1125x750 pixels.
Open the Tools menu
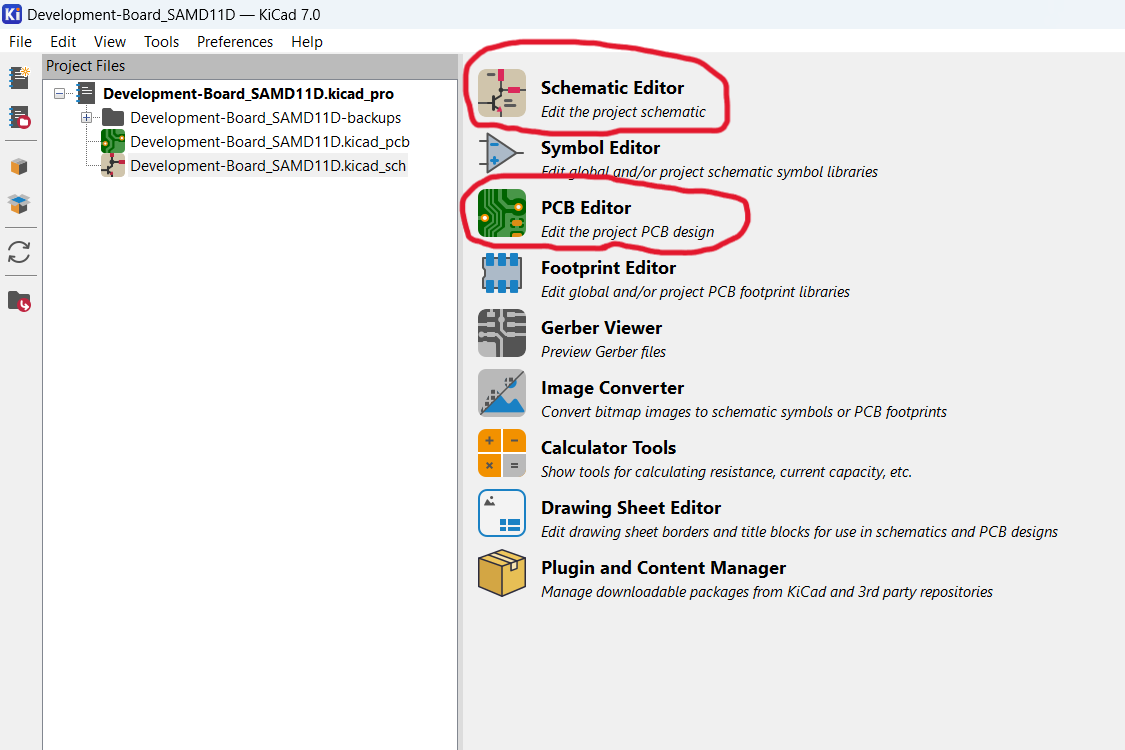[x=161, y=42]
